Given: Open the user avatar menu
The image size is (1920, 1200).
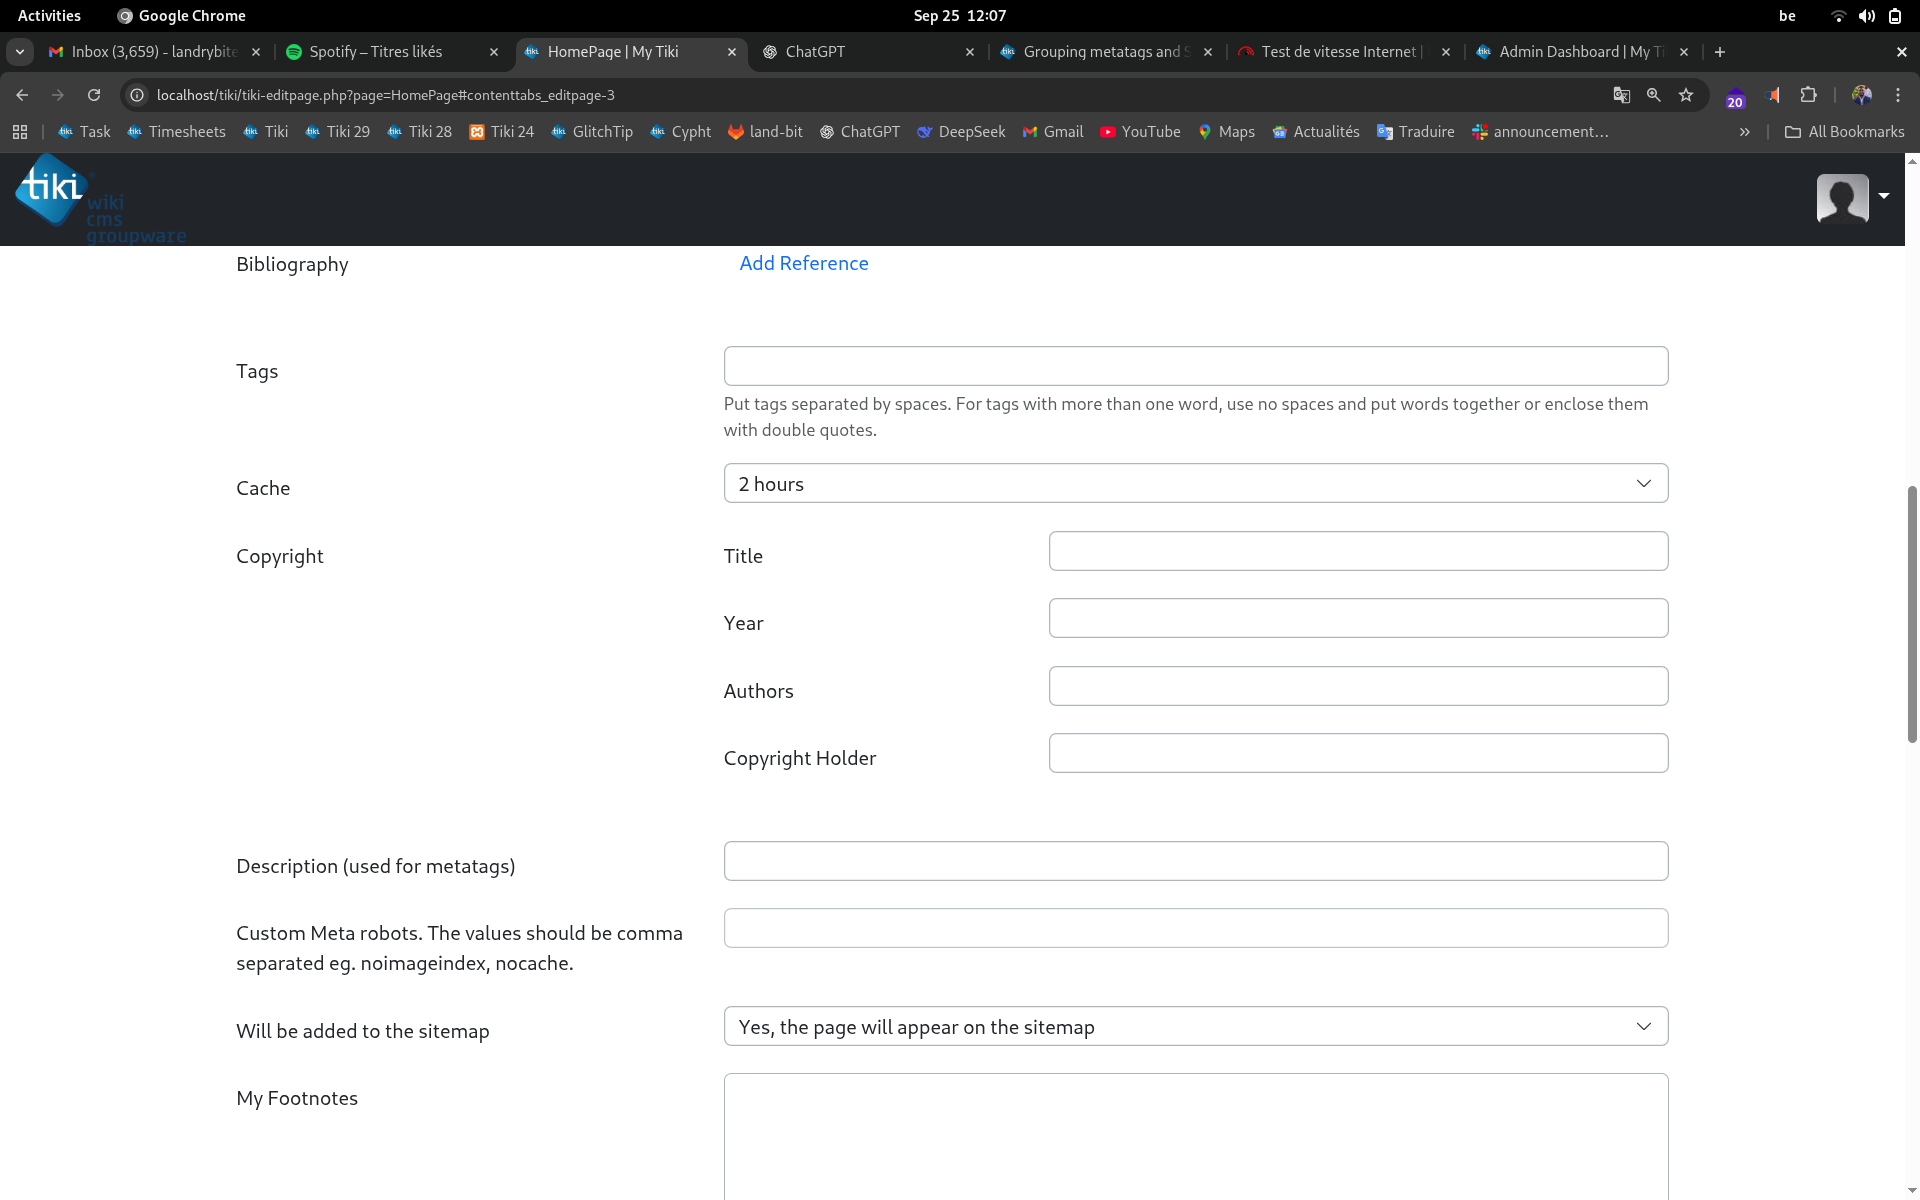Looking at the screenshot, I should coord(1842,197).
